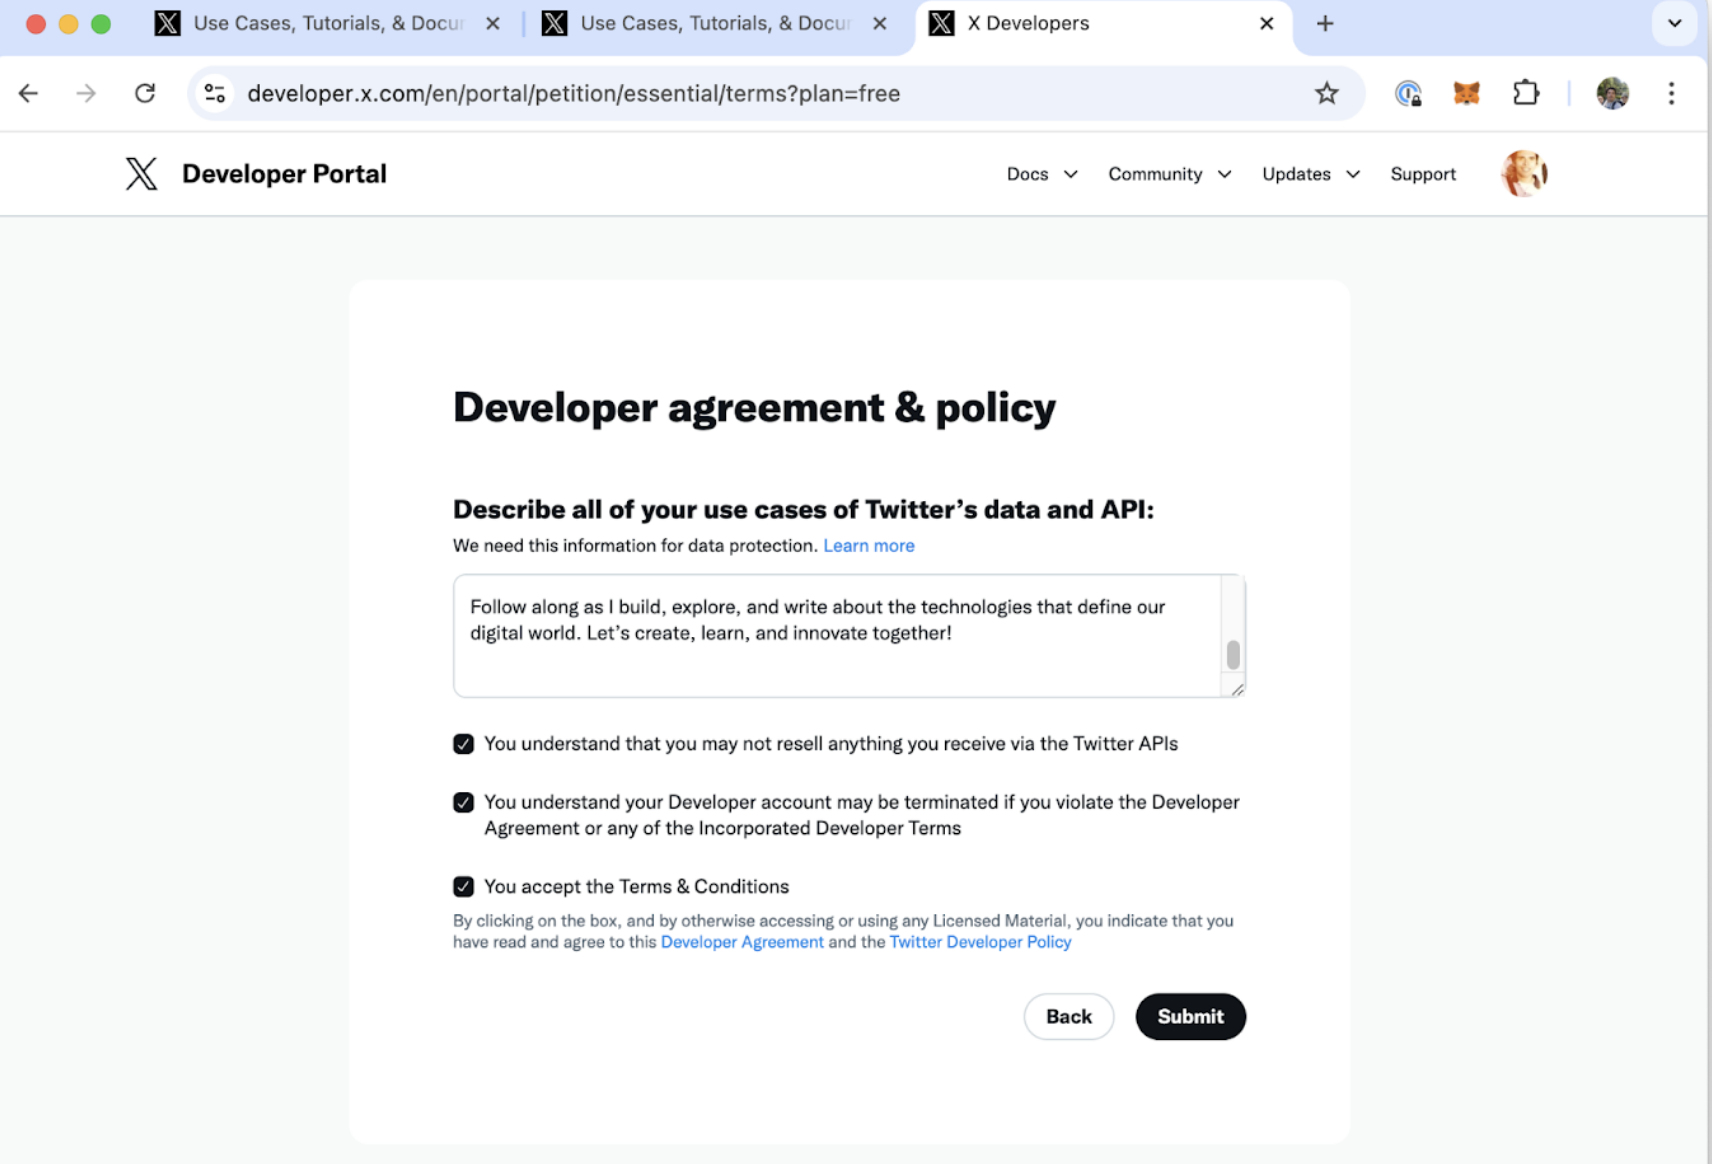Click the textarea resize handle

pyautogui.click(x=1237, y=689)
